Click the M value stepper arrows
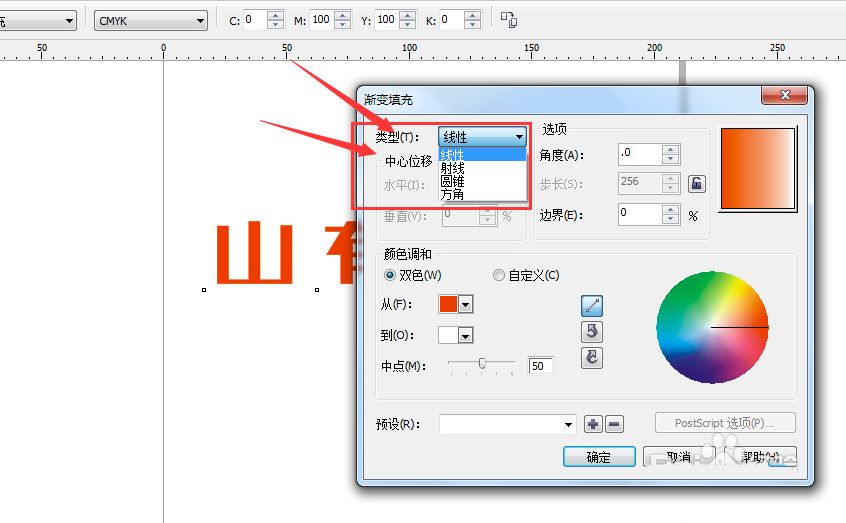Screen dimensions: 846x523 point(343,20)
